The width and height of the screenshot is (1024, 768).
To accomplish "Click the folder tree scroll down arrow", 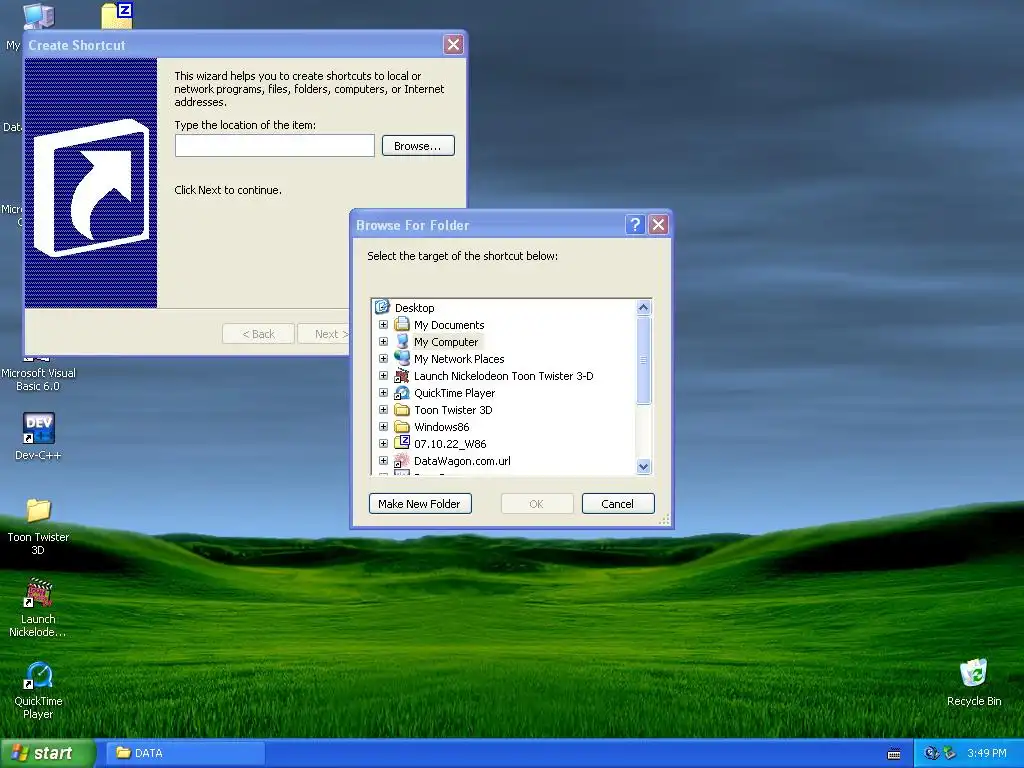I will [x=643, y=466].
